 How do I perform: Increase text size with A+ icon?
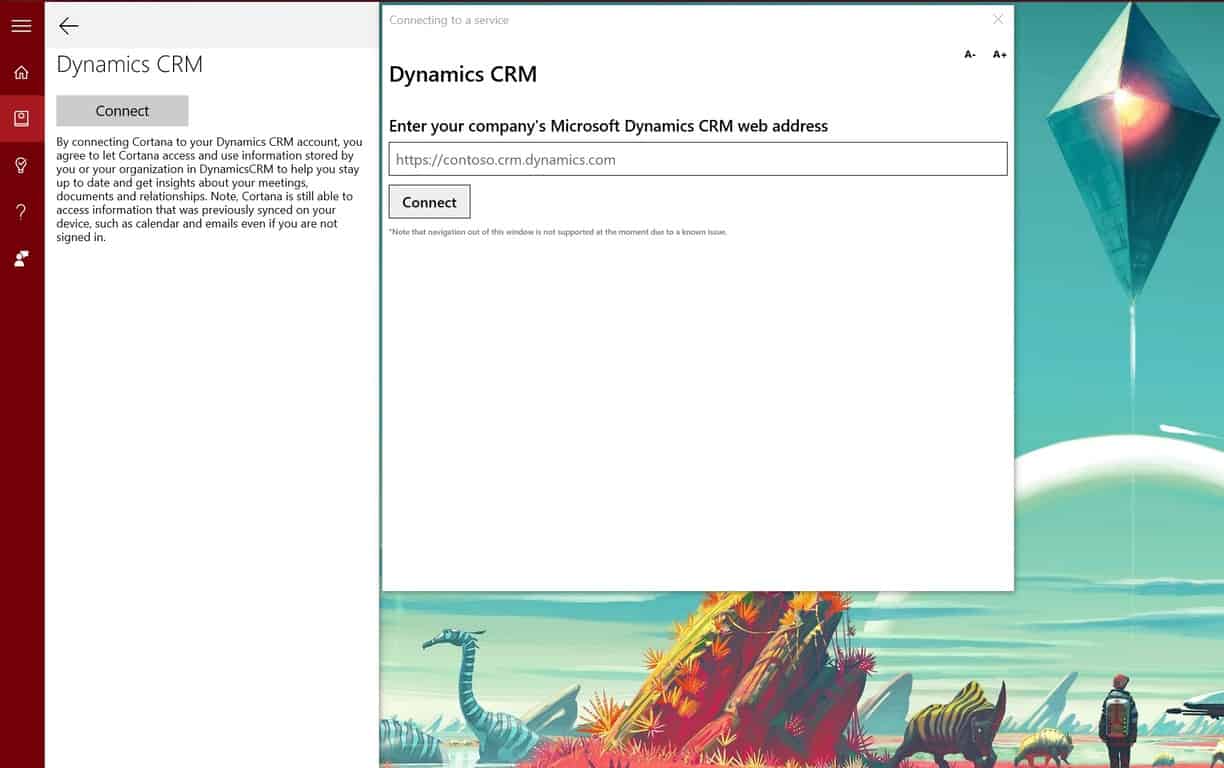pyautogui.click(x=999, y=54)
